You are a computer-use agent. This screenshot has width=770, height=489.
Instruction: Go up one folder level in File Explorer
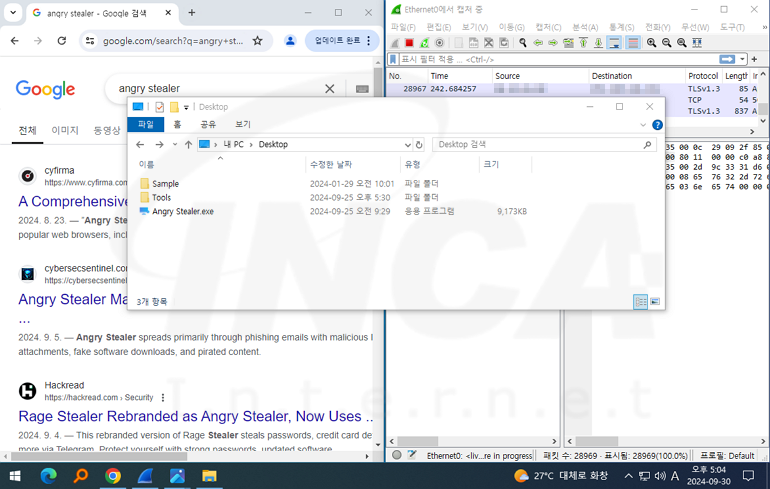(x=188, y=144)
